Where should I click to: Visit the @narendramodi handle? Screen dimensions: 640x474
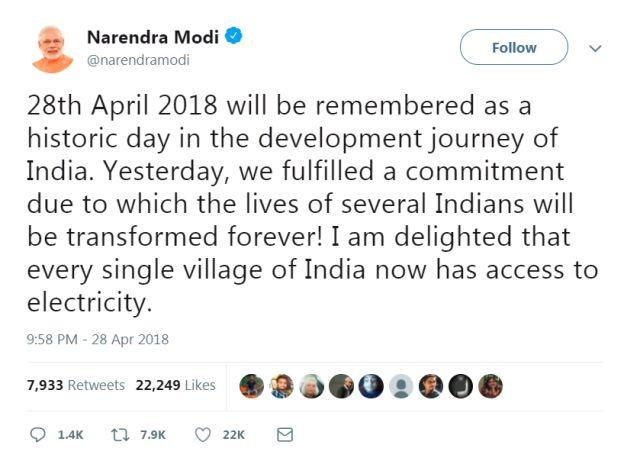click(138, 60)
